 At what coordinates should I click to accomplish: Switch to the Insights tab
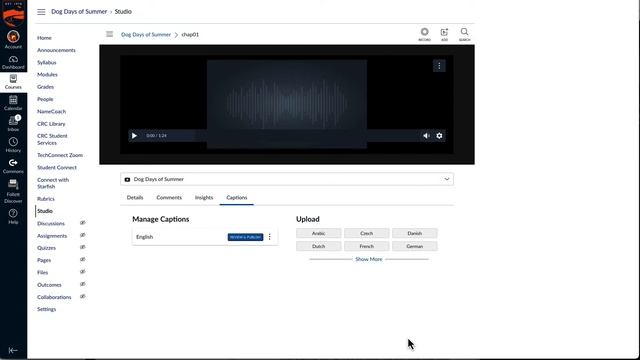pos(204,198)
